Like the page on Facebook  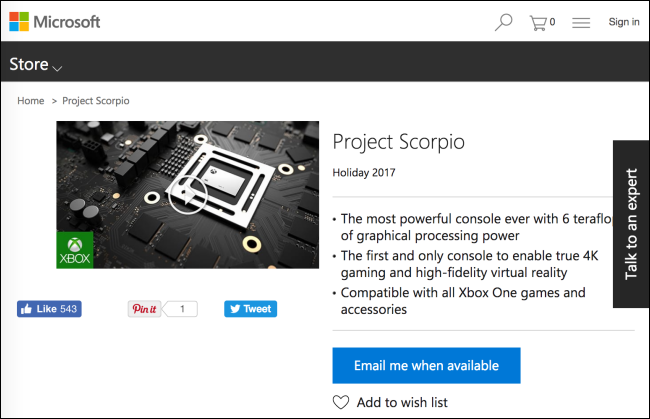pos(49,309)
